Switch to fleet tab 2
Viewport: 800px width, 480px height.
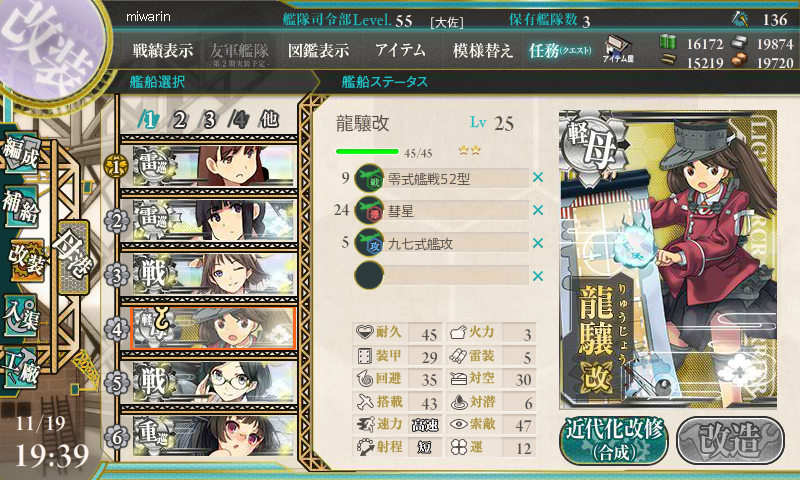tap(179, 120)
